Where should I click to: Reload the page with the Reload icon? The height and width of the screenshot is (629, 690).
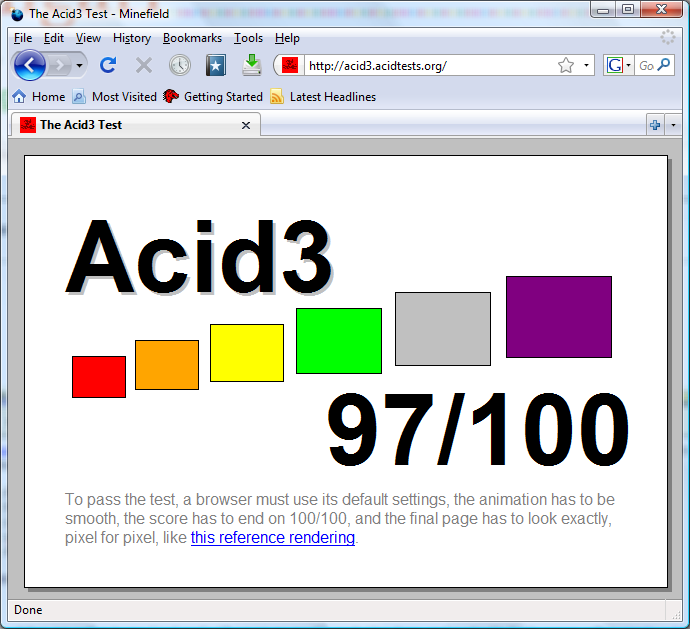click(108, 66)
